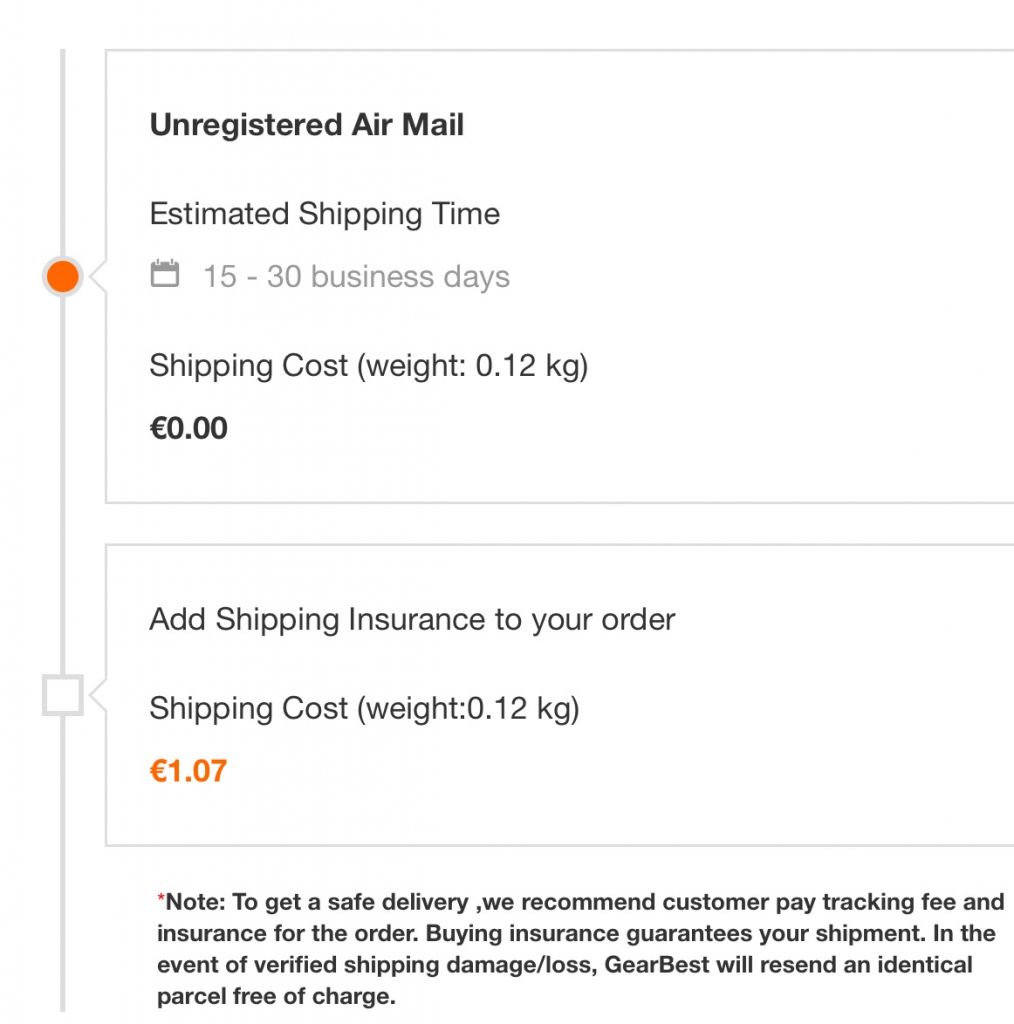The image size is (1014, 1024).
Task: Click the parcel free of charge text
Action: tap(276, 996)
